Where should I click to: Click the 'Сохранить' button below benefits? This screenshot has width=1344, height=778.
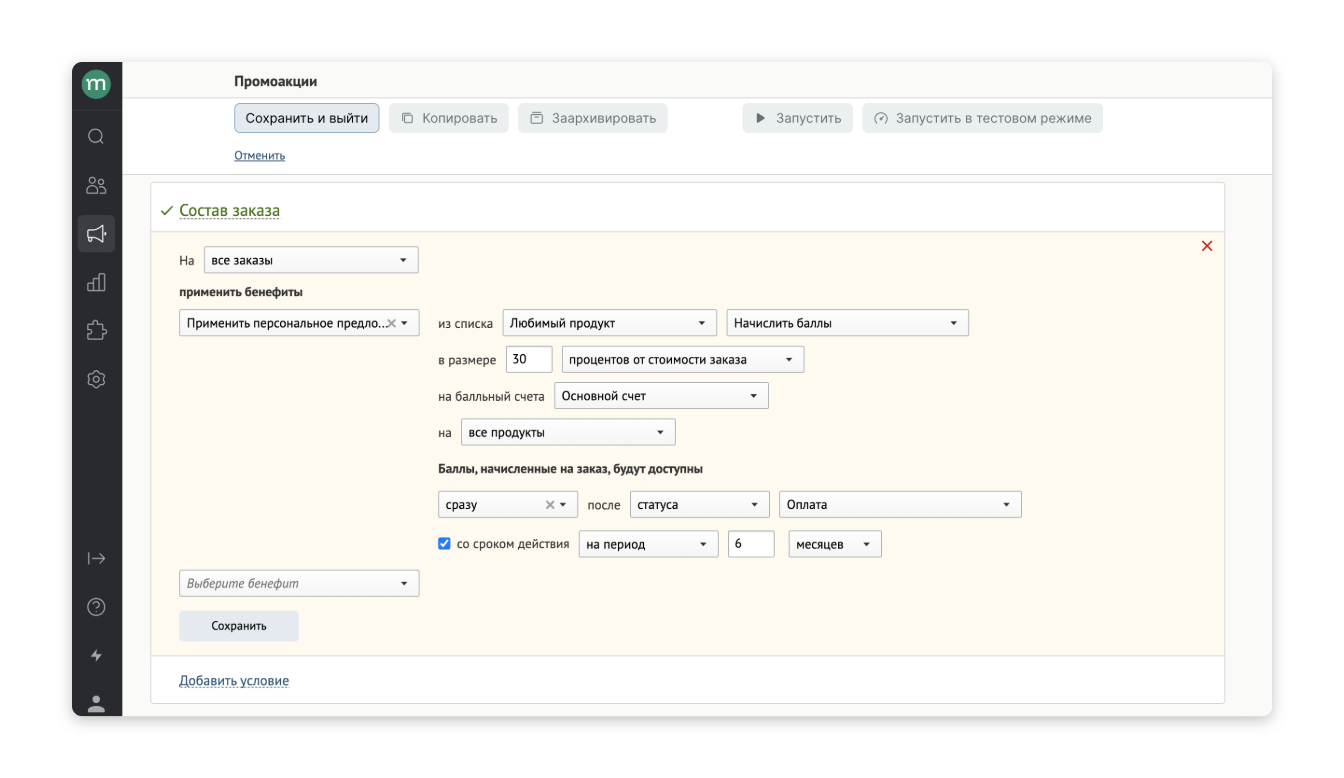tap(239, 626)
